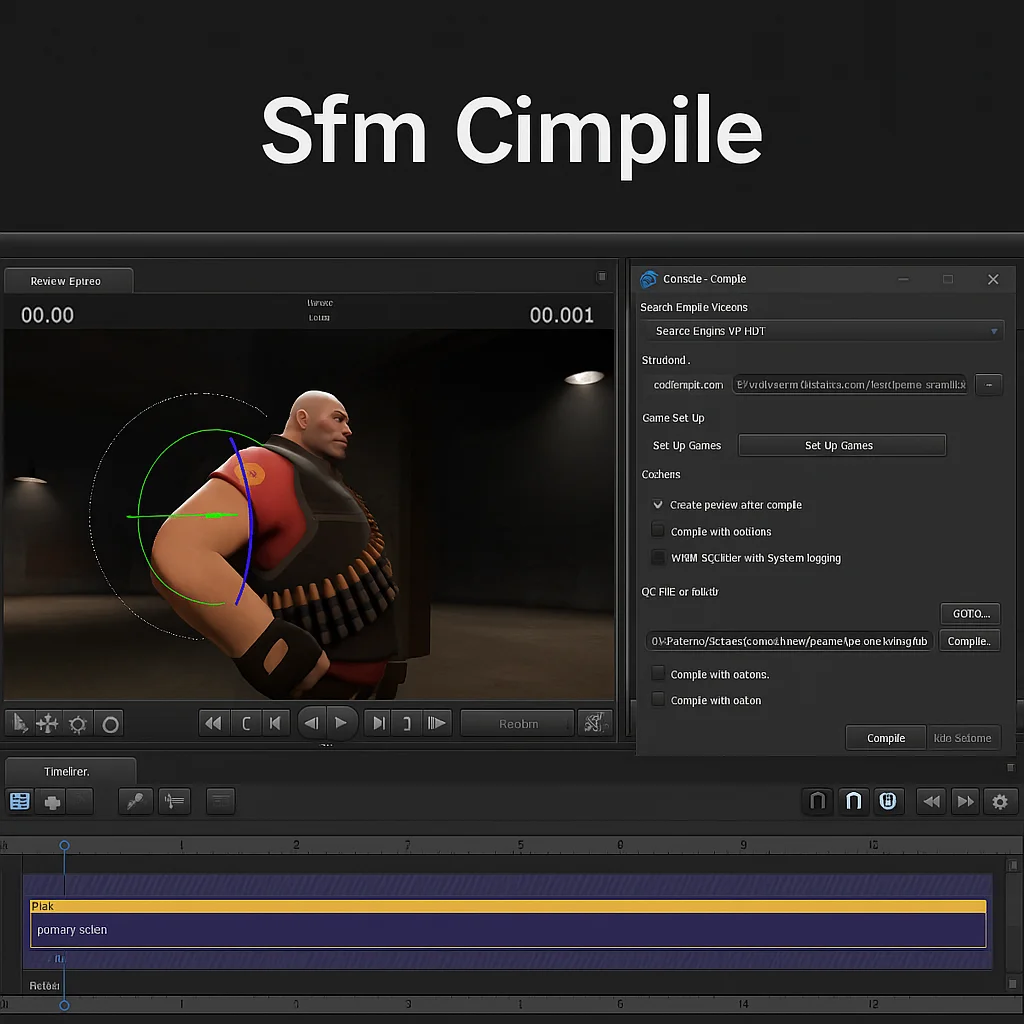Jump to last frame button

379,724
